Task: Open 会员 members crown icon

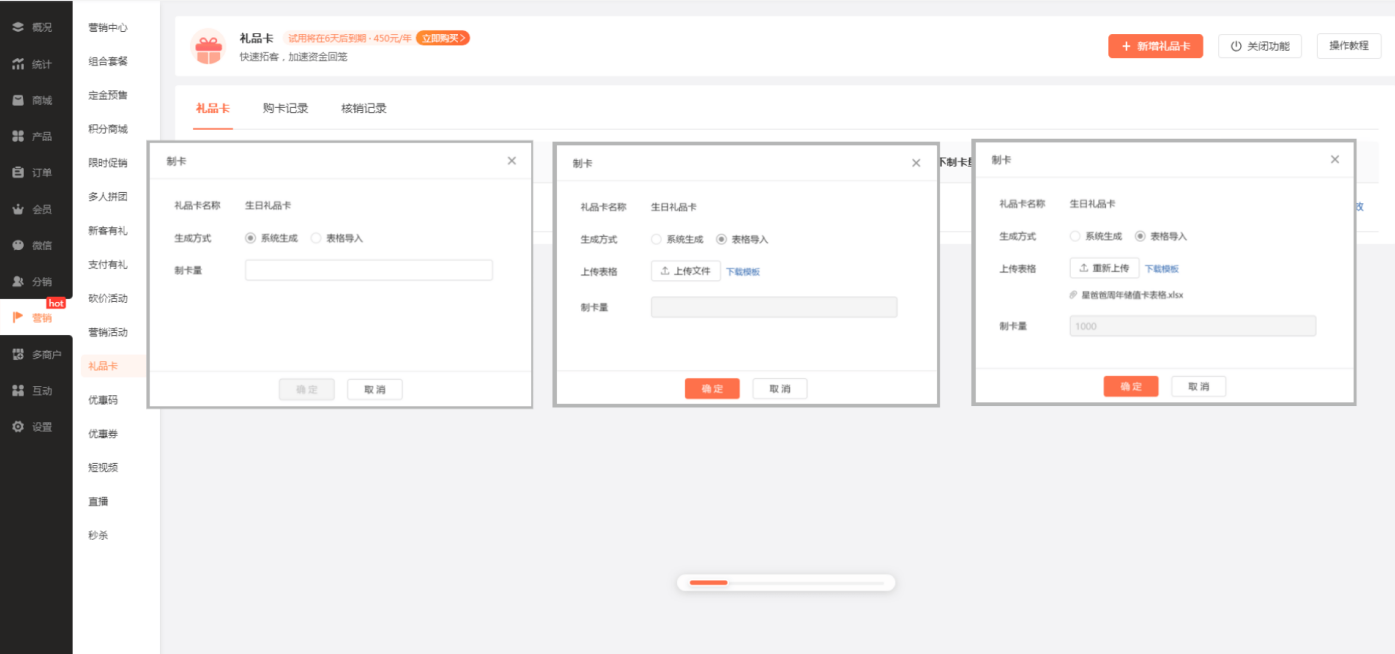Action: [x=18, y=209]
